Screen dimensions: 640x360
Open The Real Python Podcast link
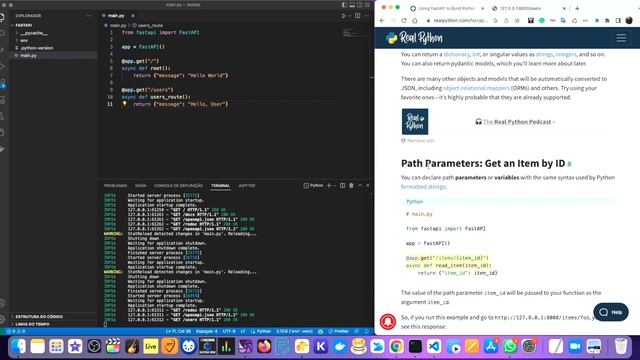click(x=517, y=122)
